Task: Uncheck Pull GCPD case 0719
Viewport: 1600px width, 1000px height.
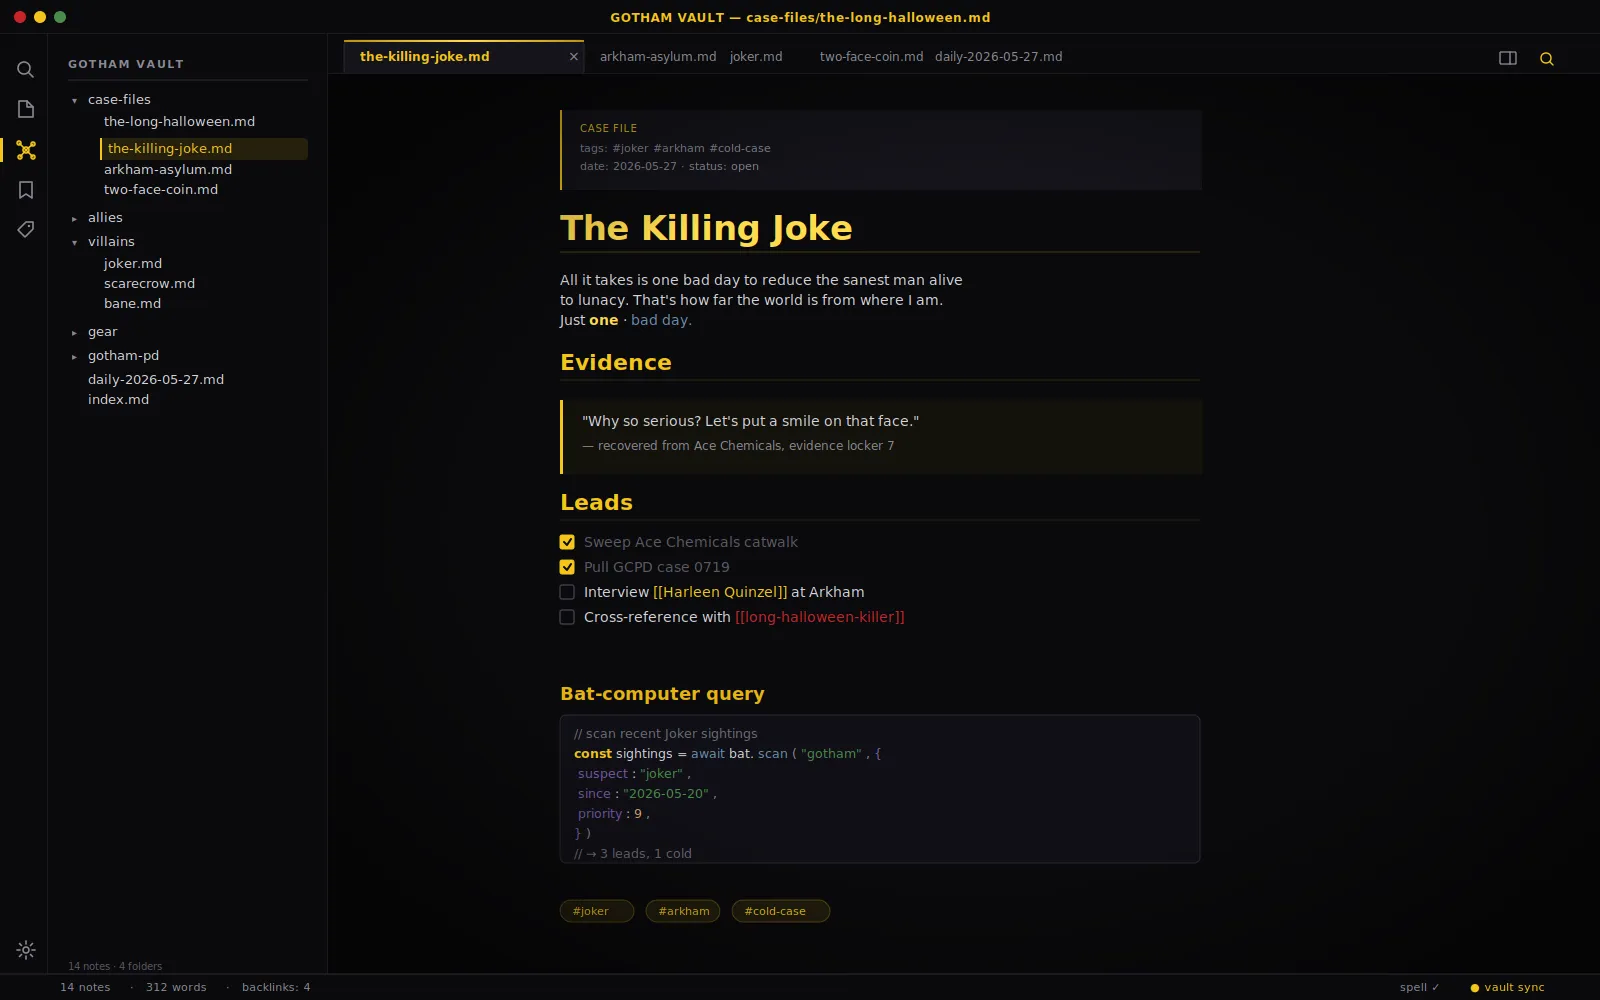Action: pyautogui.click(x=567, y=567)
